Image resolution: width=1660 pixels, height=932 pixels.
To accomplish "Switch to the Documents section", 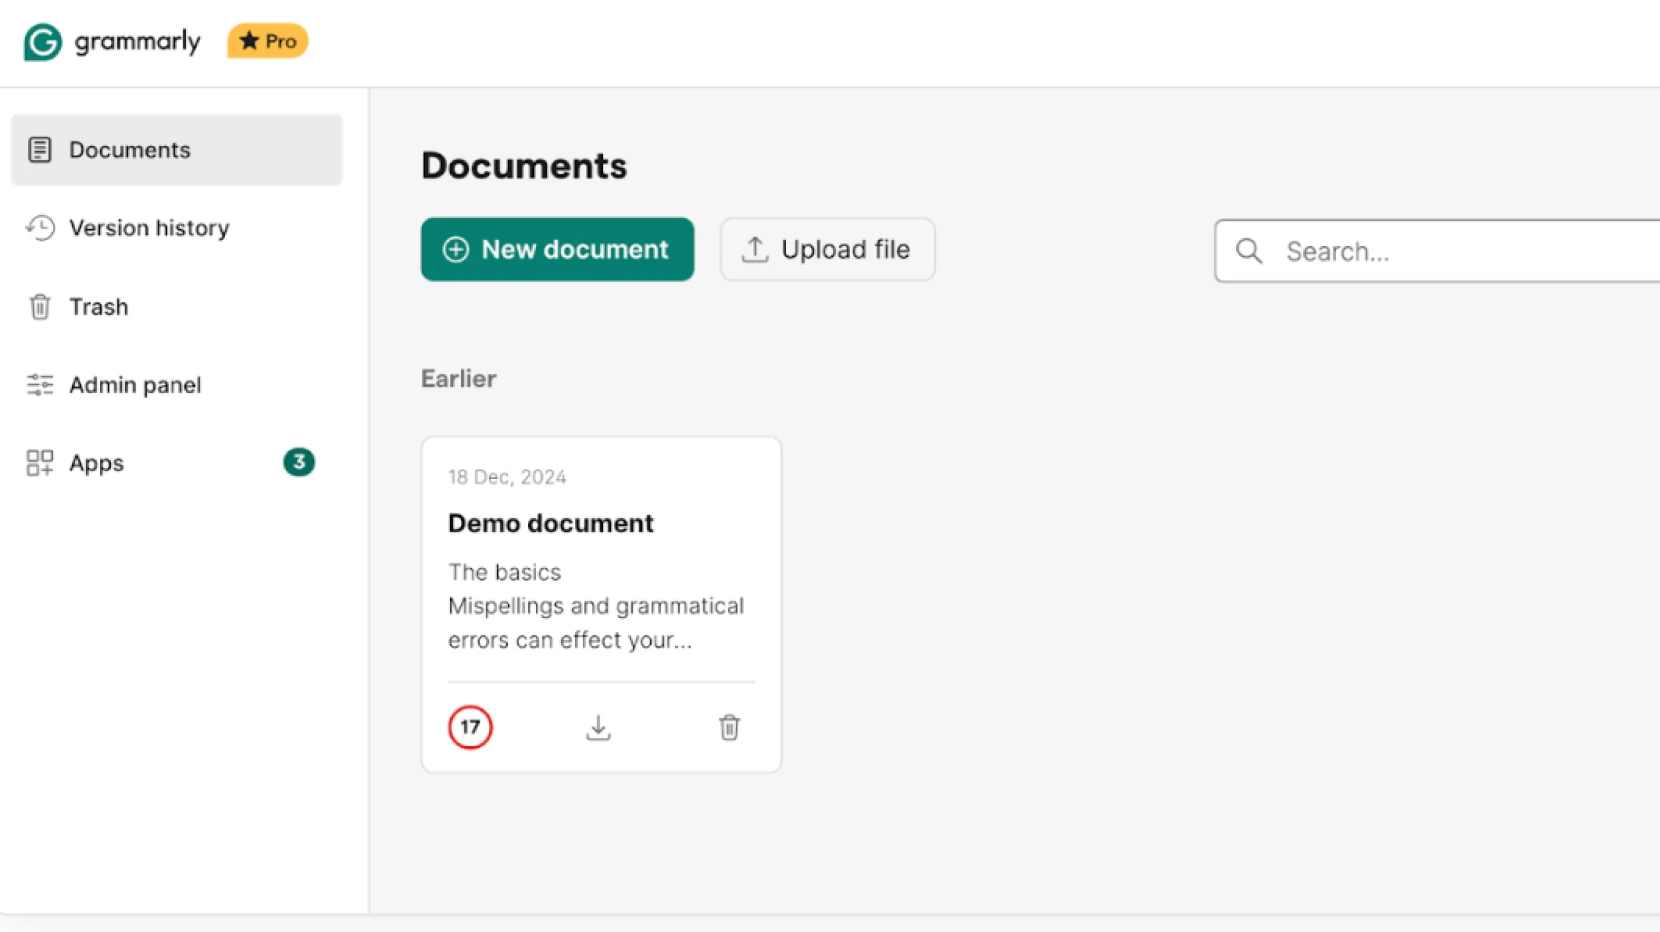I will pyautogui.click(x=129, y=149).
